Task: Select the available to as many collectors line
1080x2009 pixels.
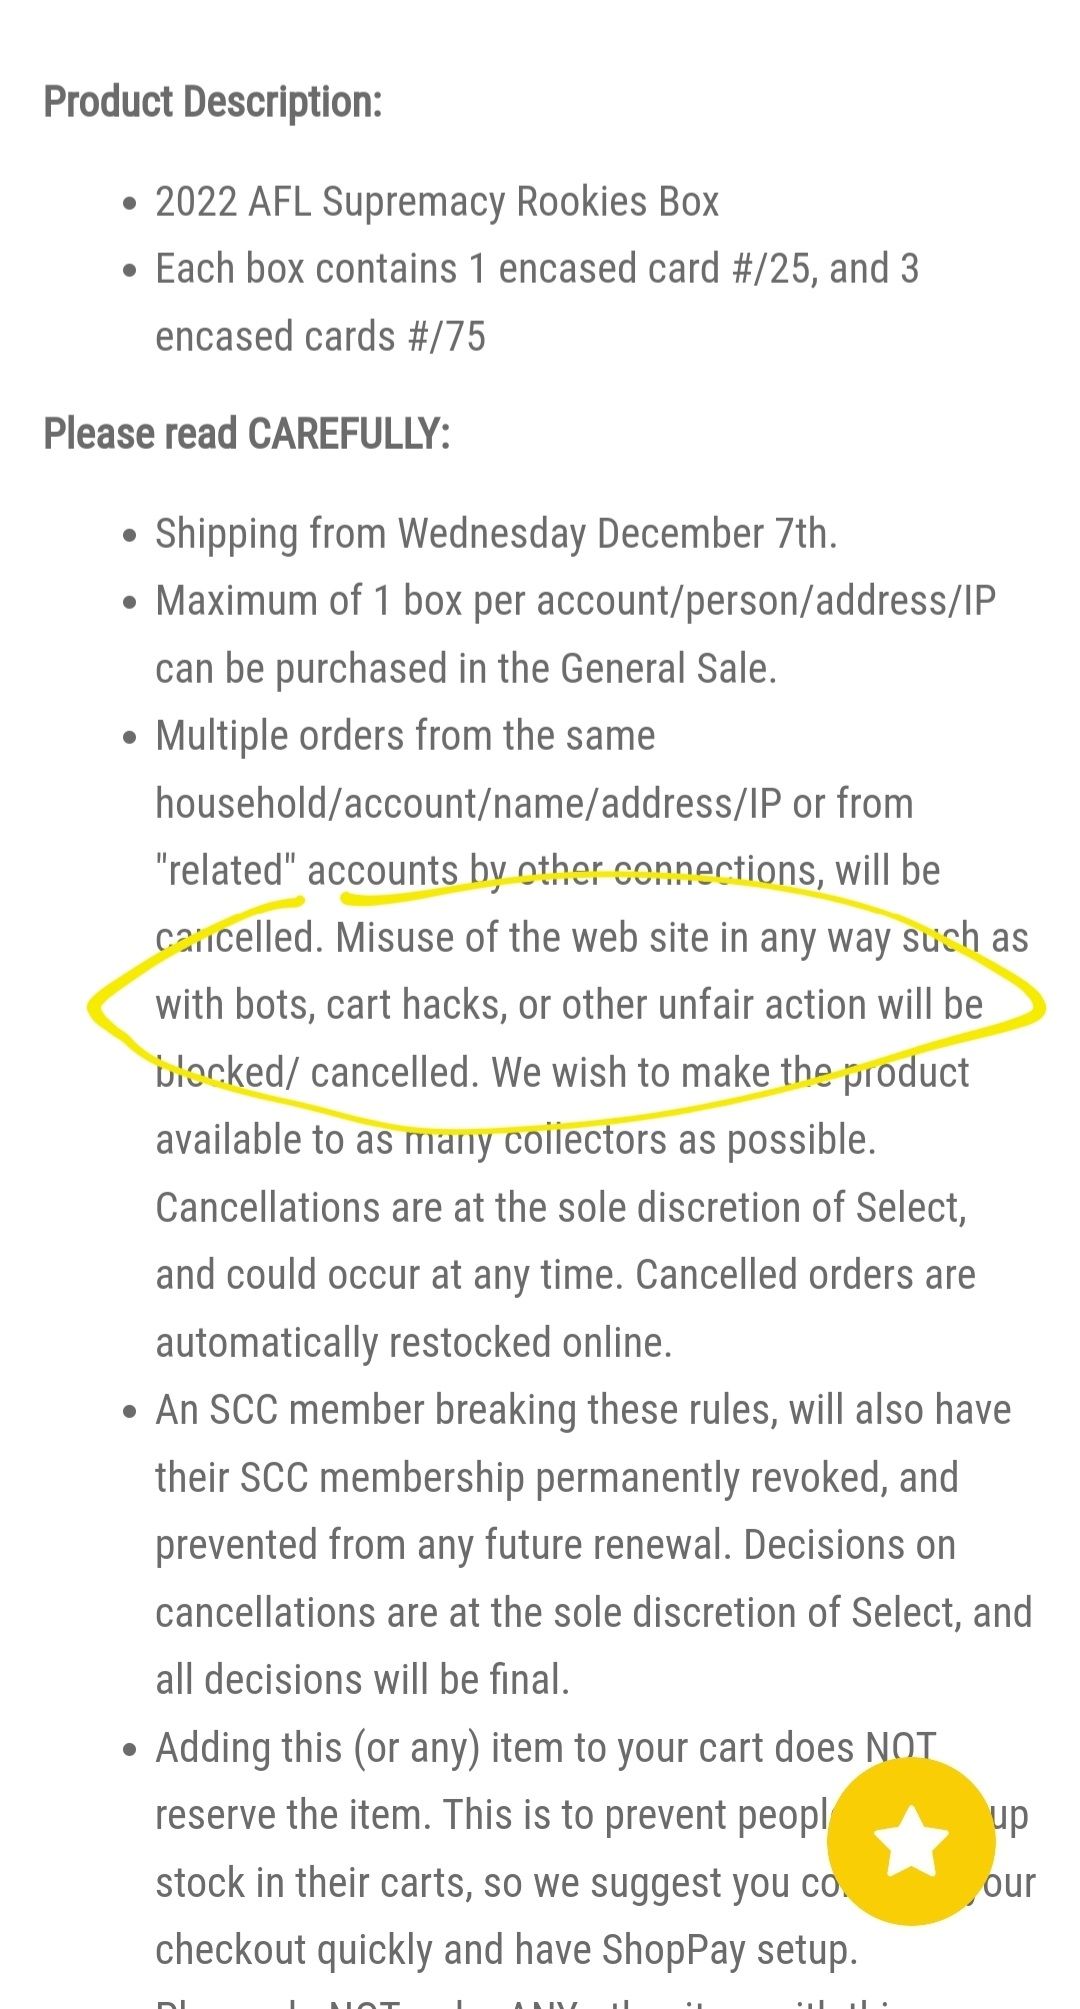Action: click(x=516, y=1140)
